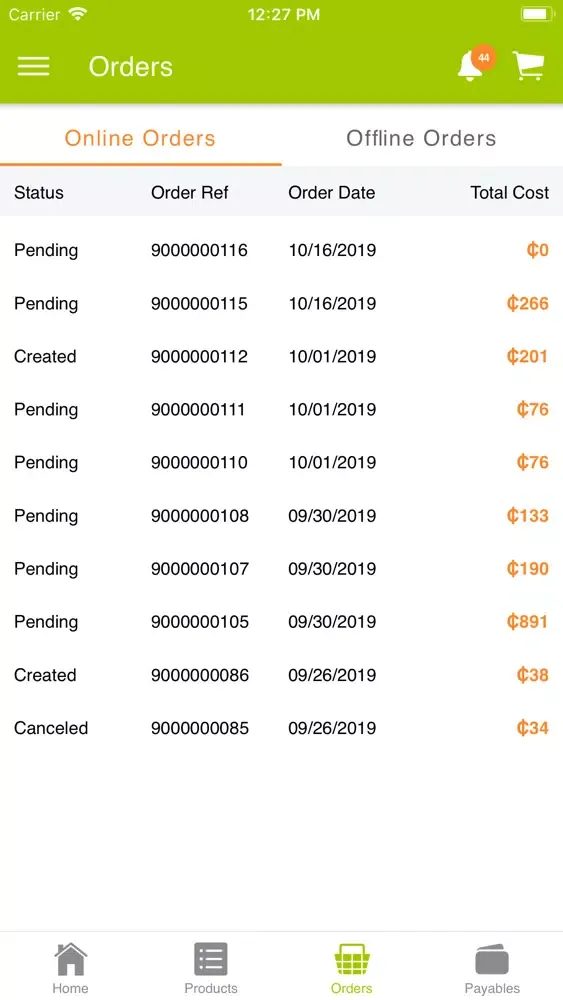Open the Products list tab
The image size is (563, 1000).
[211, 968]
